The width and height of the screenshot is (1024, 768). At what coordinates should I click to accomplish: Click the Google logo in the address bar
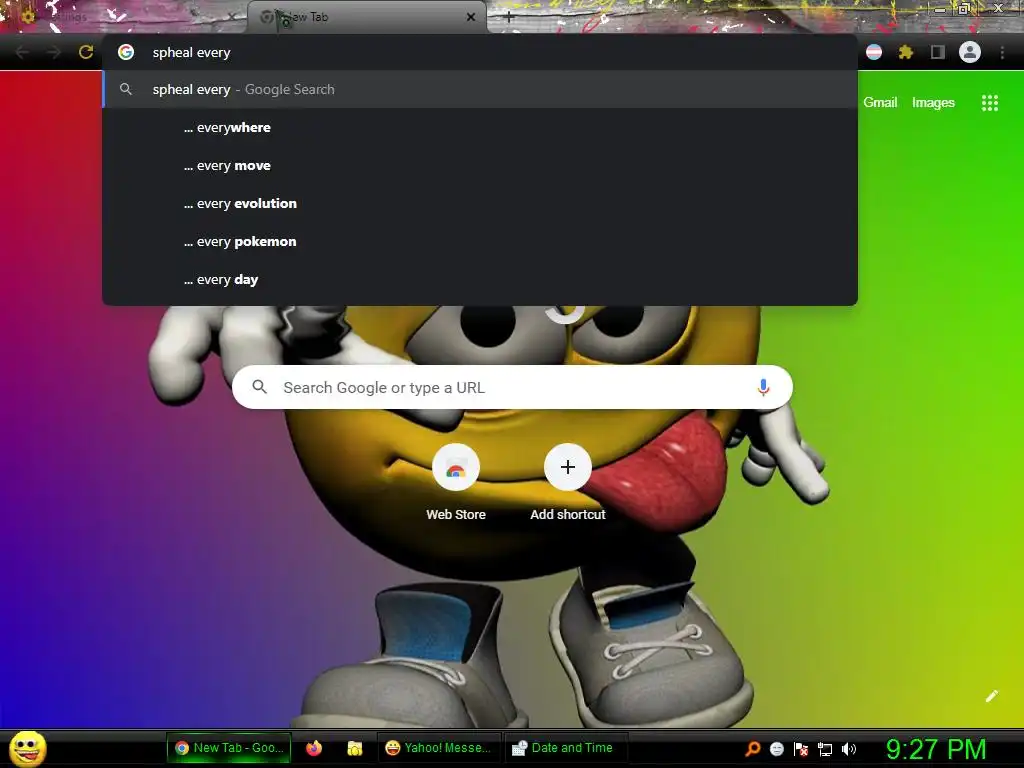(x=126, y=52)
